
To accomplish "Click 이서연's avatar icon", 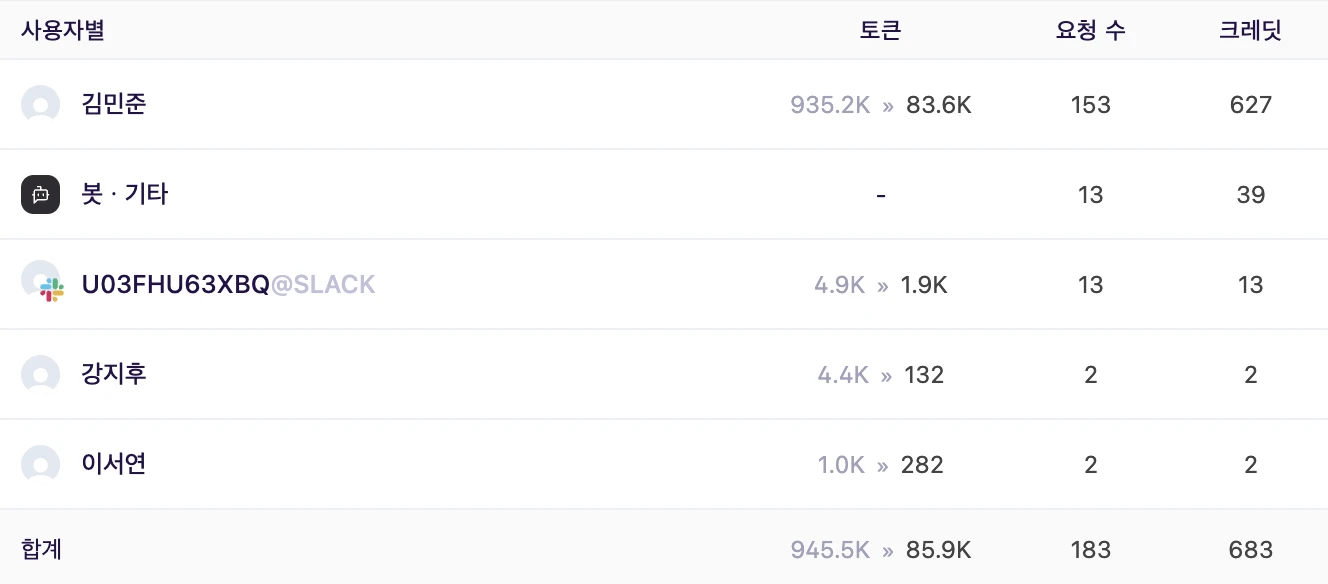I will (x=41, y=464).
